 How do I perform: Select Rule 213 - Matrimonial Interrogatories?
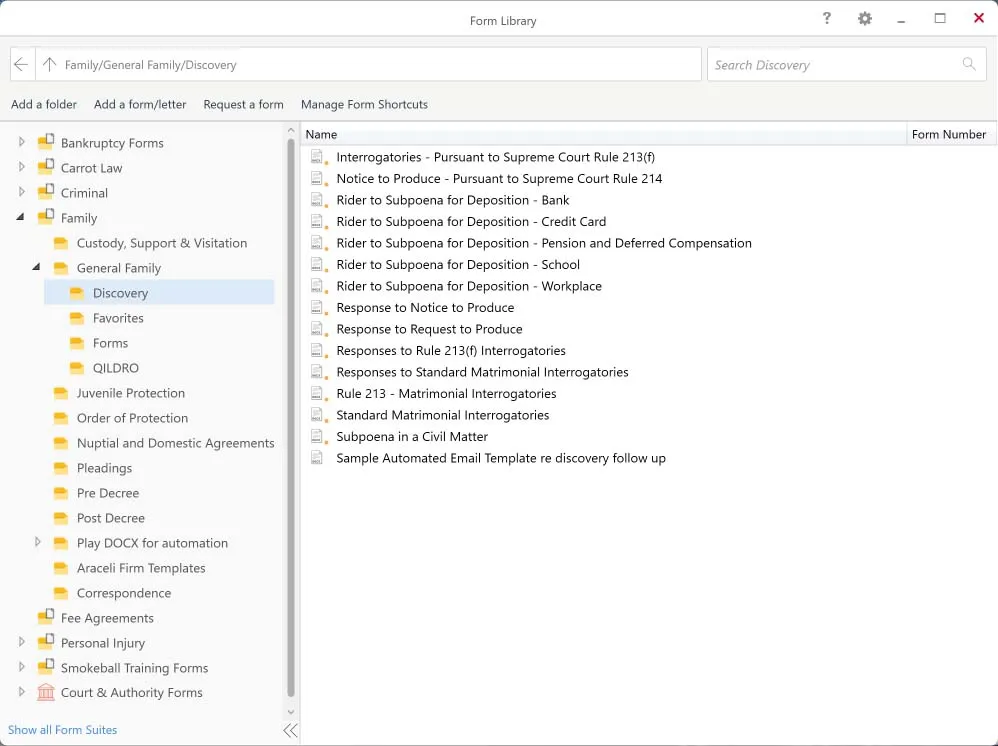(446, 393)
